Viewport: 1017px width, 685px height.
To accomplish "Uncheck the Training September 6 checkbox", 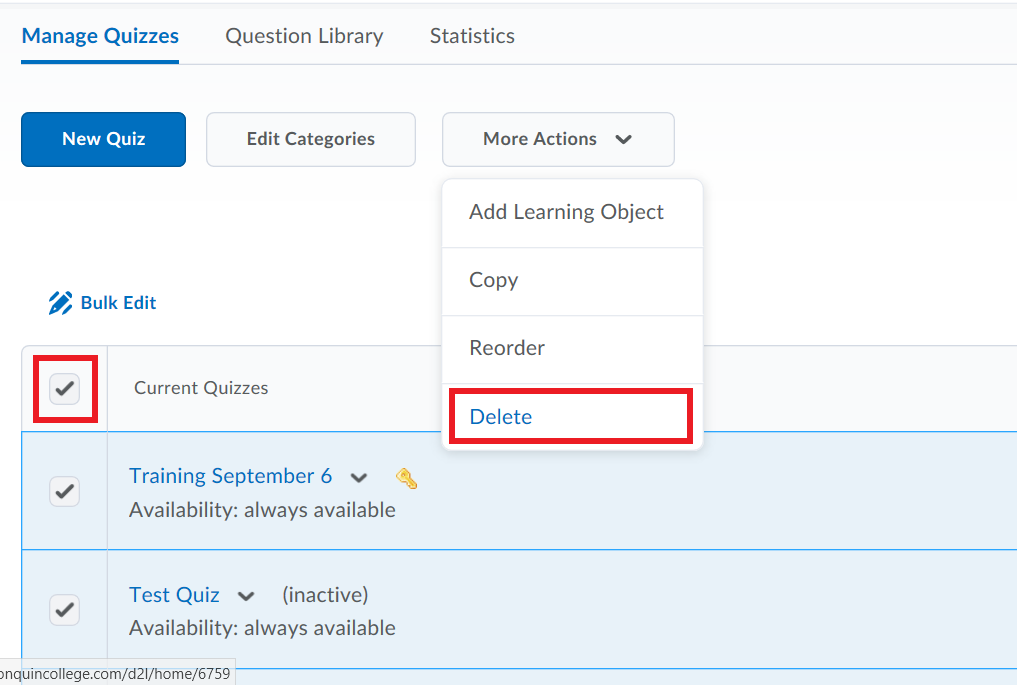I will (x=64, y=491).
